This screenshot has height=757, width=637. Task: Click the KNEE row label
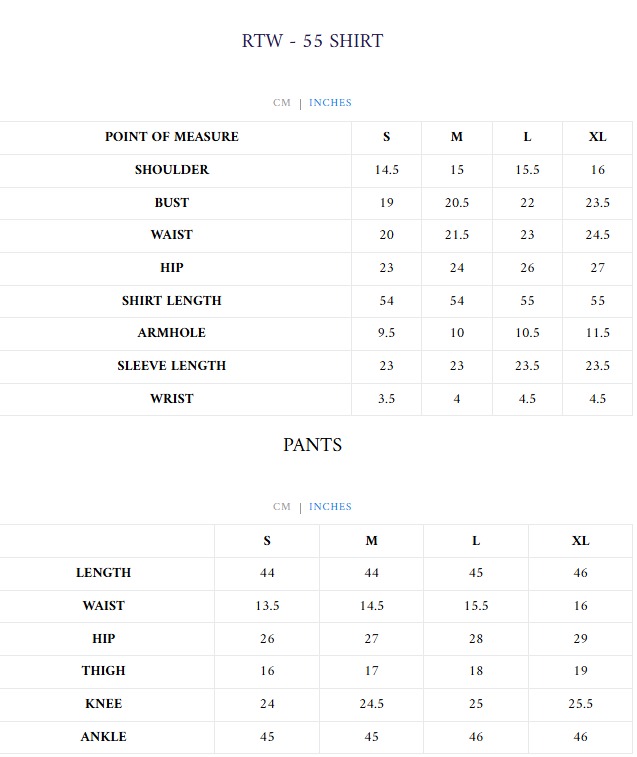click(x=104, y=704)
